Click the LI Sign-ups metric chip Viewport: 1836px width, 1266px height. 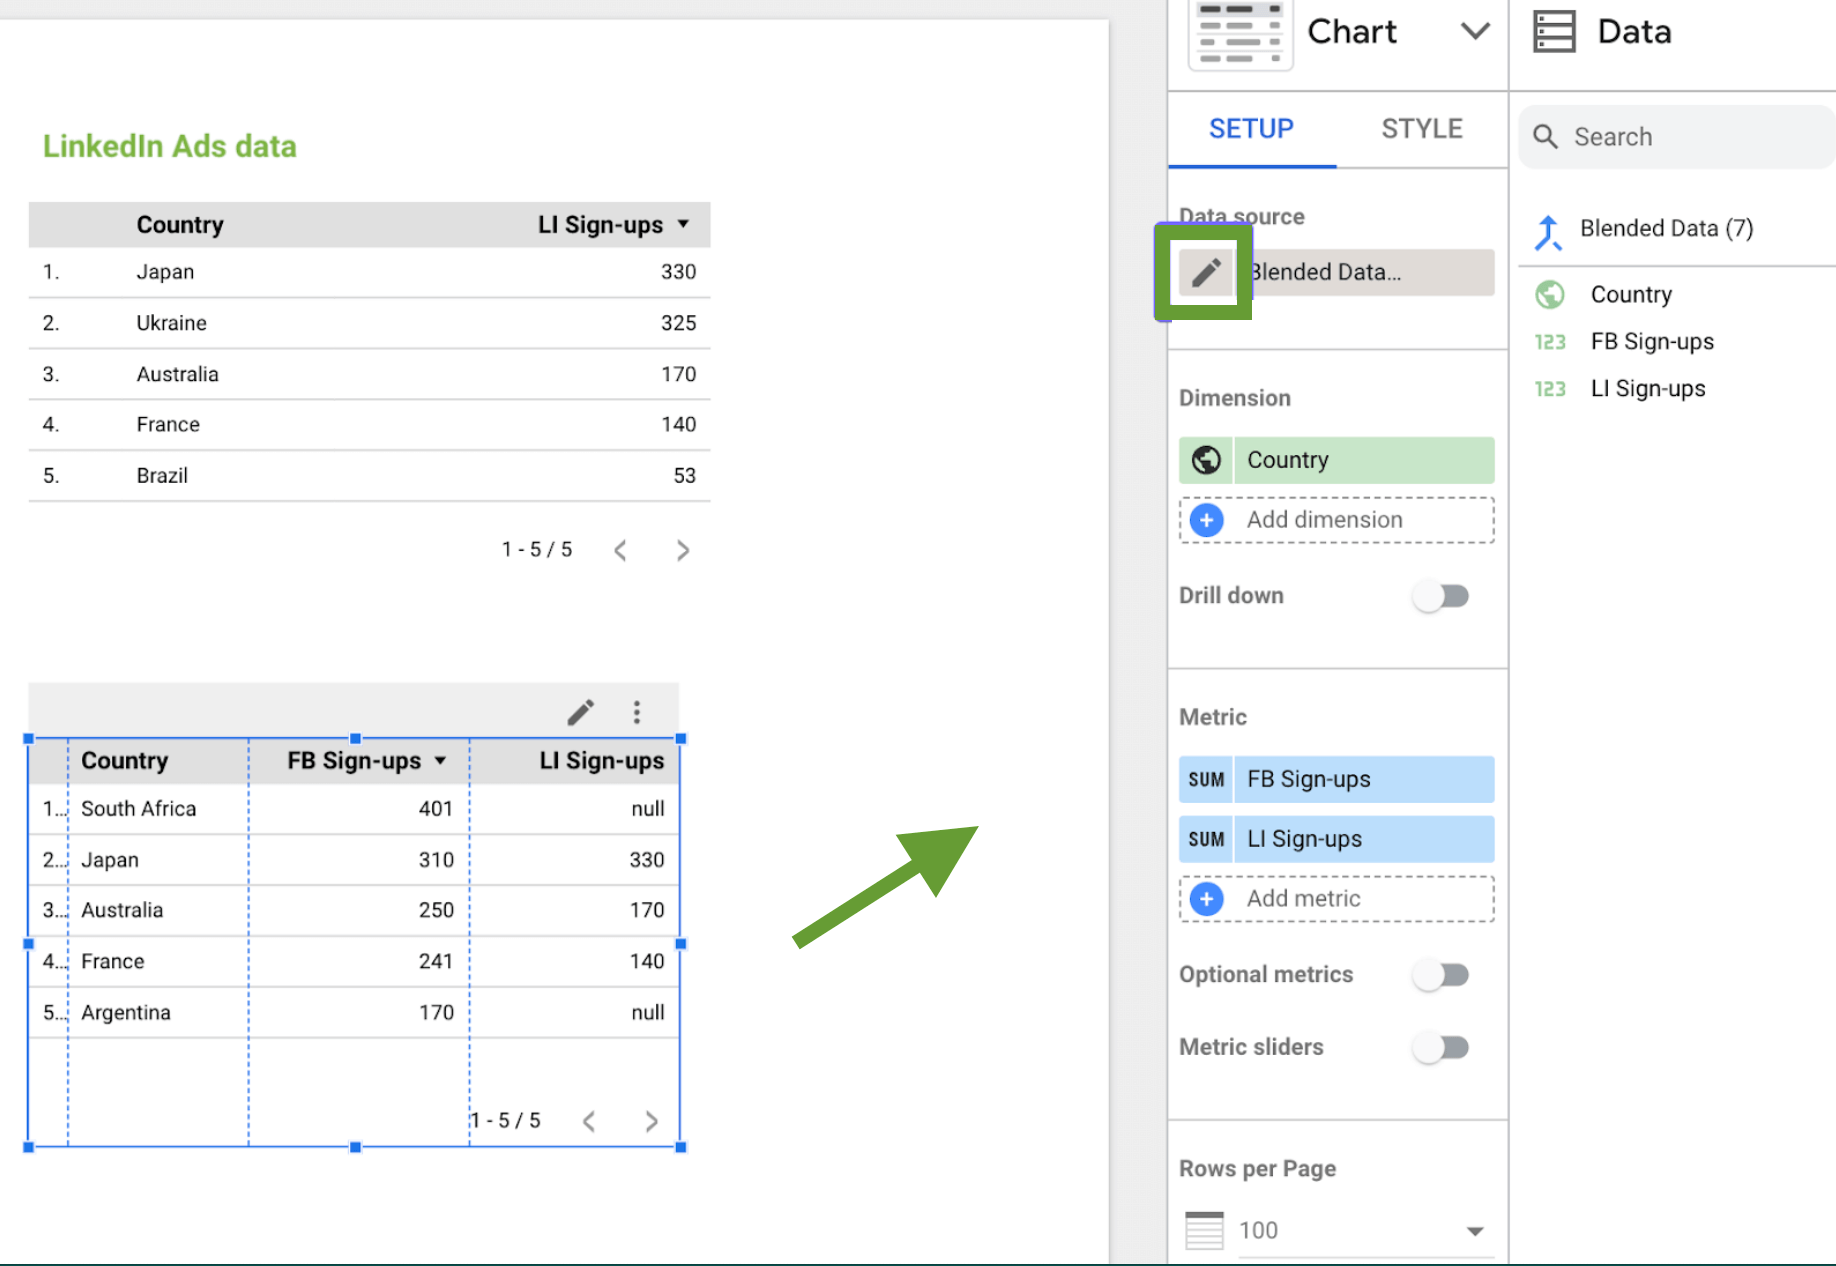pos(1337,840)
